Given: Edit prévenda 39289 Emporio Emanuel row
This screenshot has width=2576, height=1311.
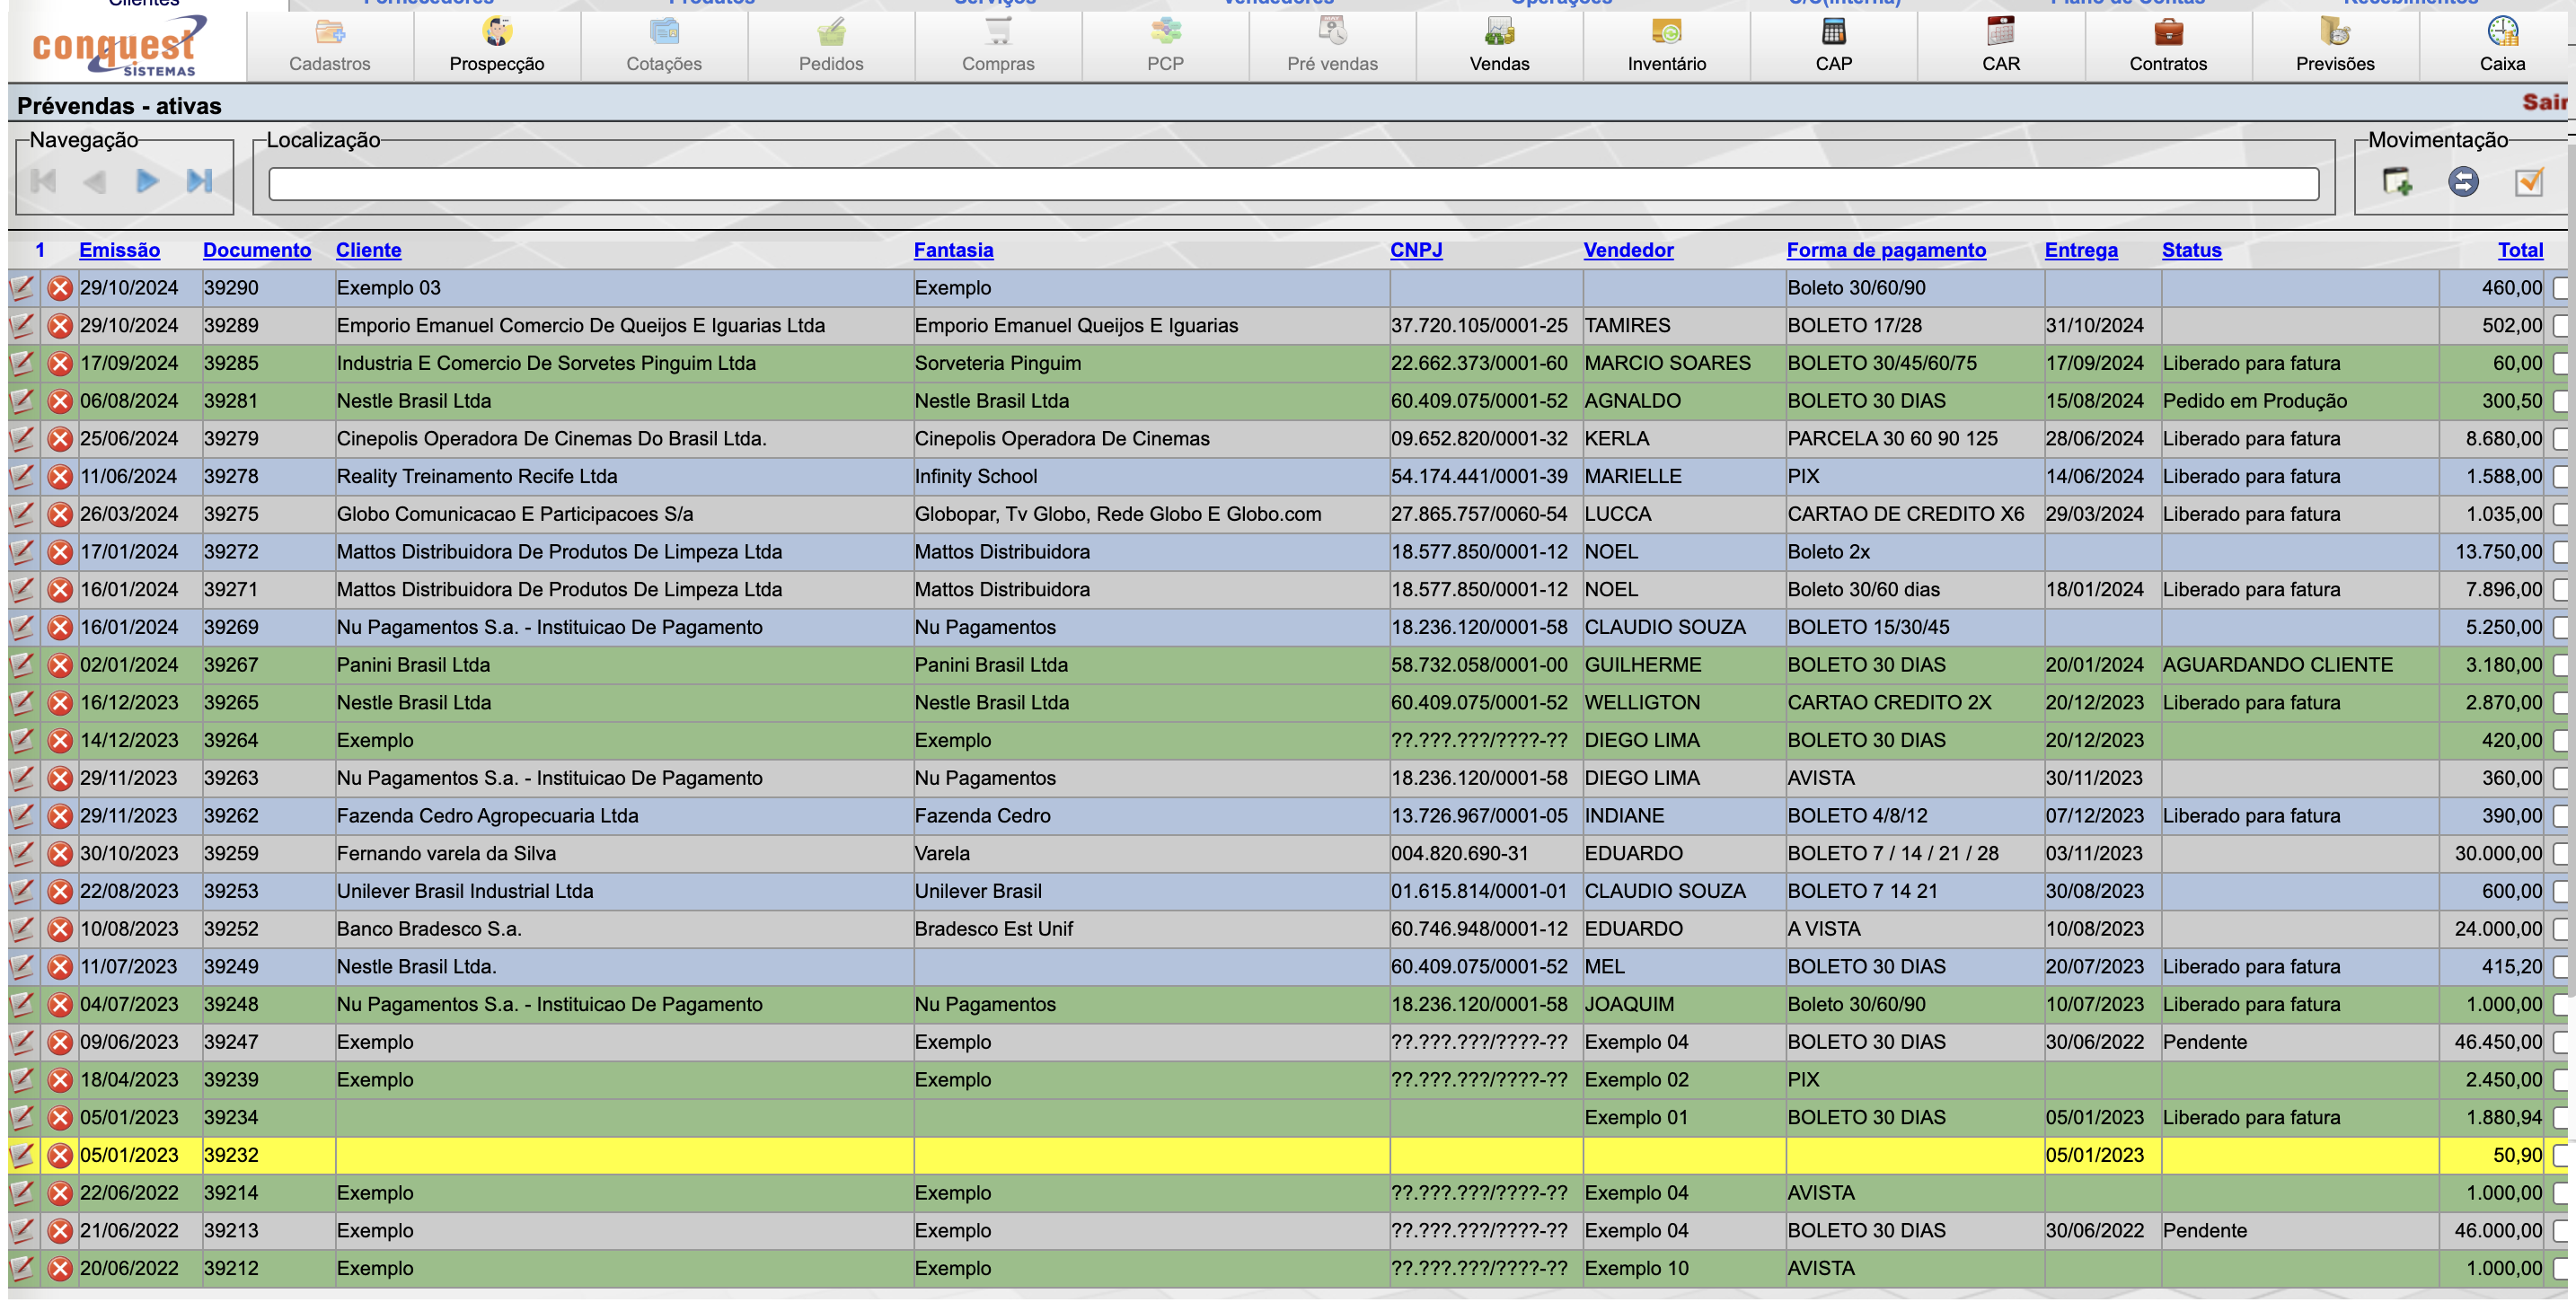Looking at the screenshot, I should pyautogui.click(x=22, y=325).
